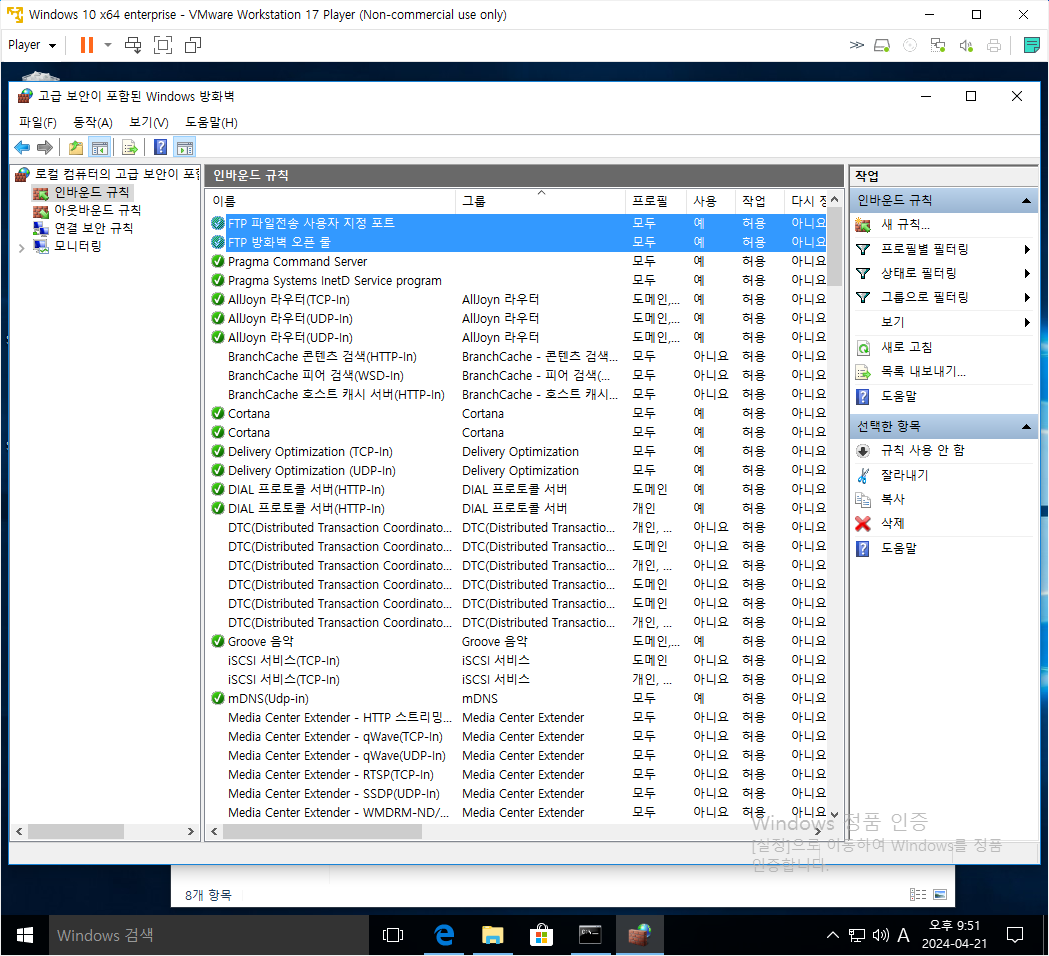Collapse the 인바운드 규칙 actions section
The width and height of the screenshot is (1049, 956).
pos(1026,201)
